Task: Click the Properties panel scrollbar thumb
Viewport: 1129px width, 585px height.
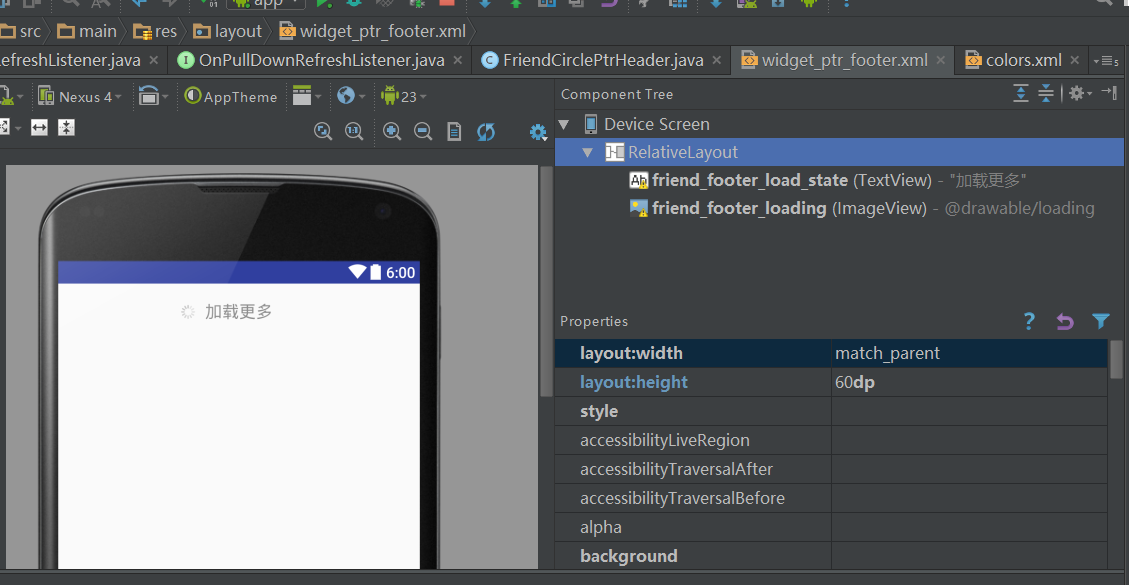Action: [x=1116, y=359]
